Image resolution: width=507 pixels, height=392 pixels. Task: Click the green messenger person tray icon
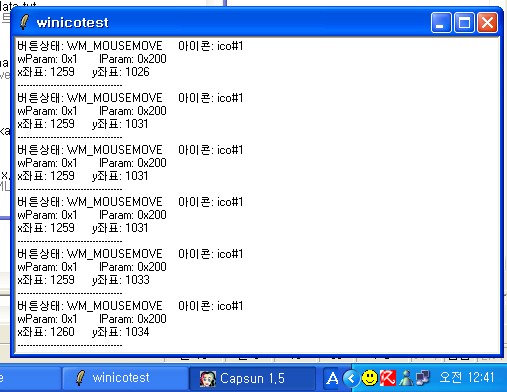coord(406,378)
